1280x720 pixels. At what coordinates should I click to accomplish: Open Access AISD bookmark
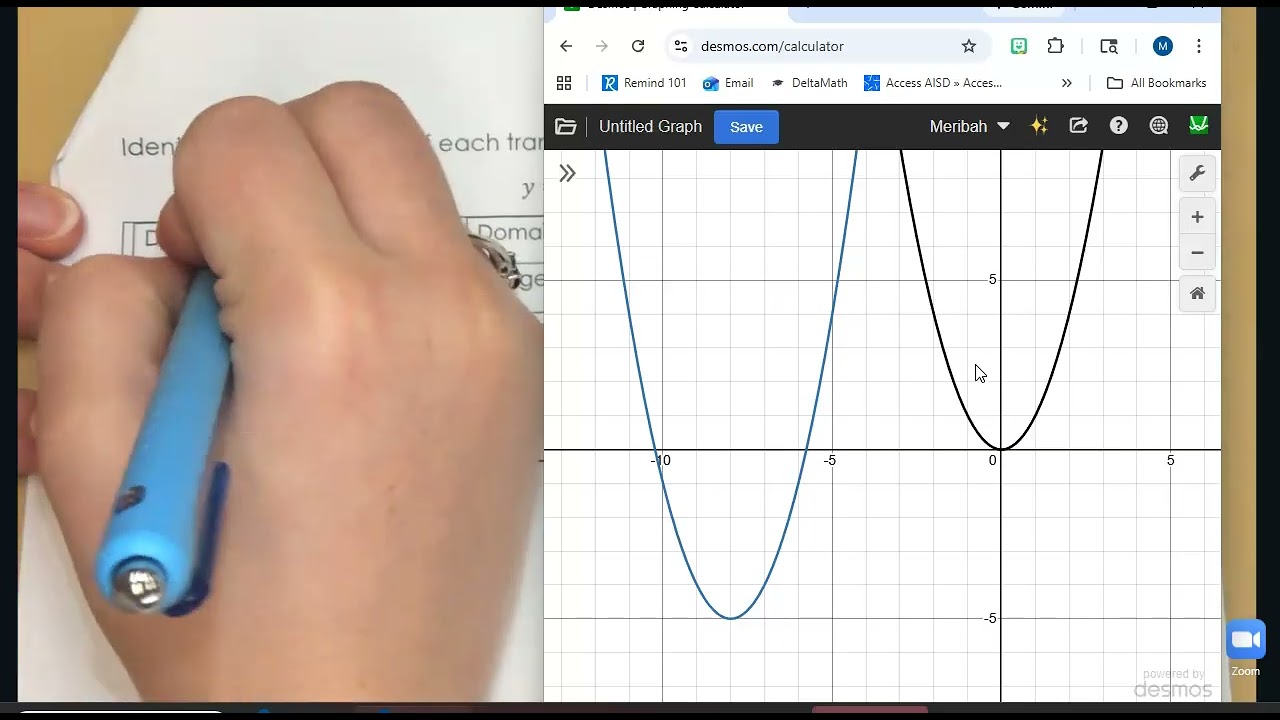coord(933,83)
